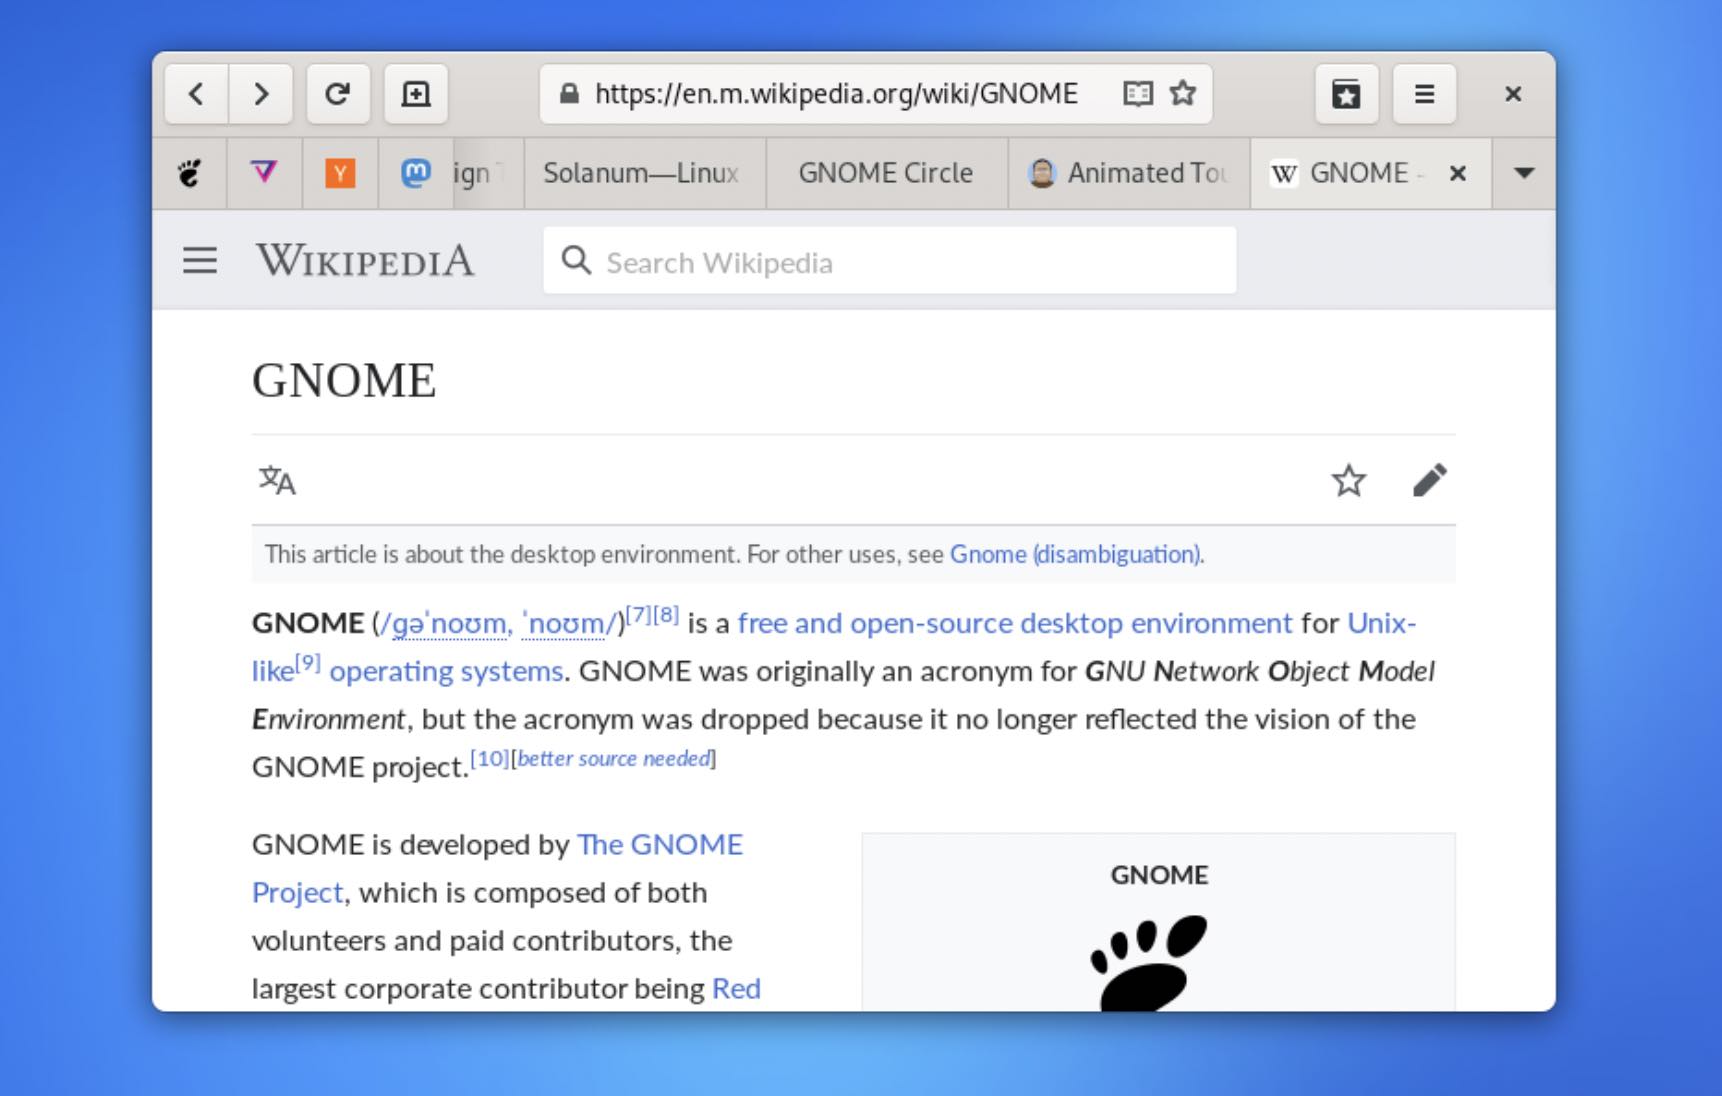The image size is (1722, 1096).
Task: Open a new tab
Action: point(416,94)
